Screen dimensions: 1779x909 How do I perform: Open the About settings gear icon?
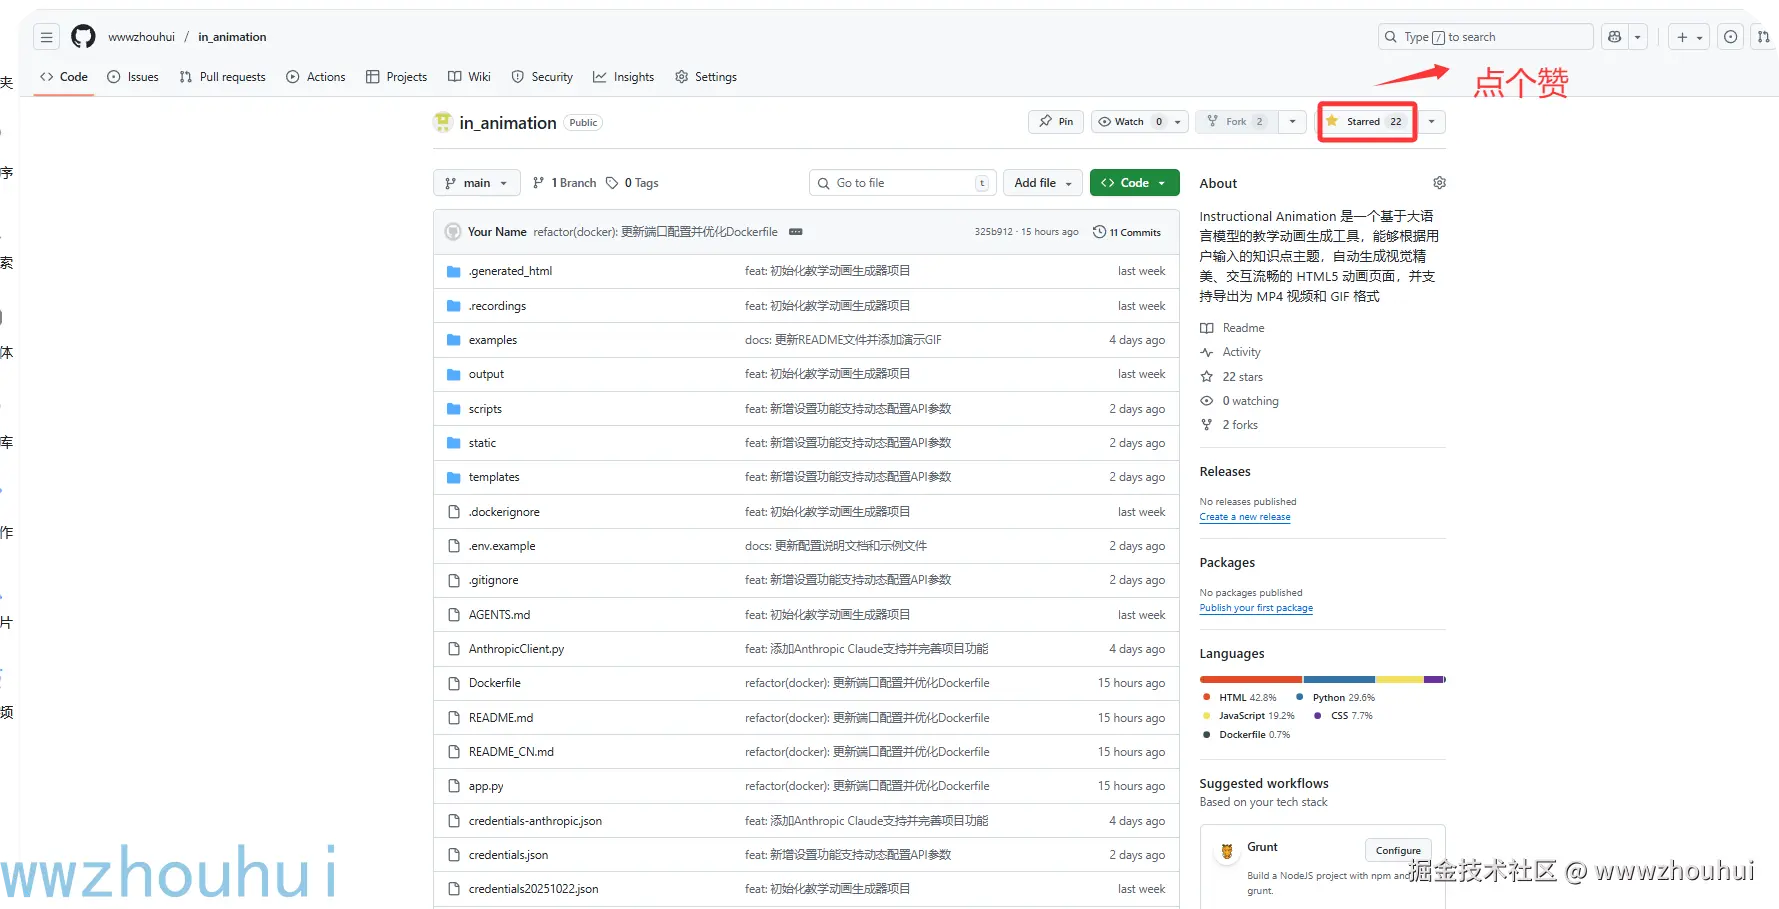(1439, 183)
